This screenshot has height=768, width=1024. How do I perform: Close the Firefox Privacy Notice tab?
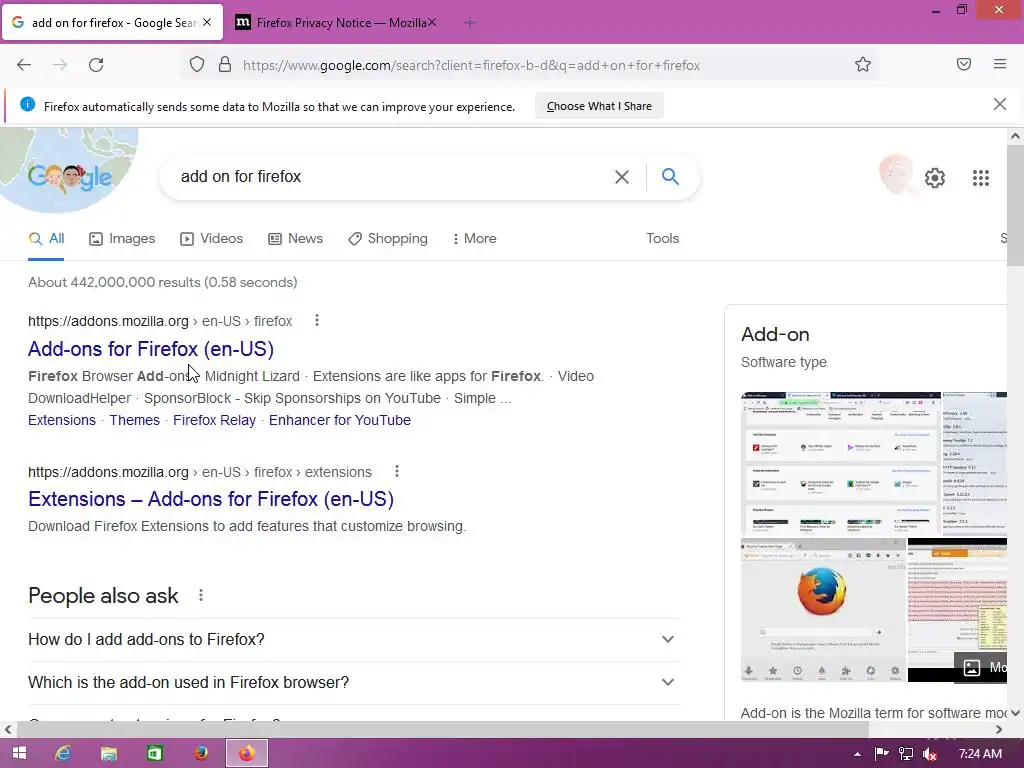tap(432, 23)
